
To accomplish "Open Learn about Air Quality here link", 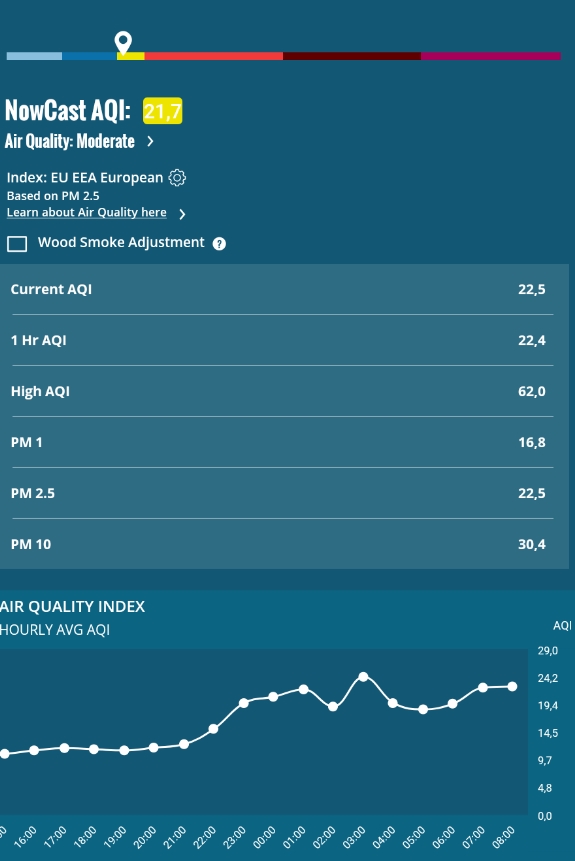I will coord(86,213).
